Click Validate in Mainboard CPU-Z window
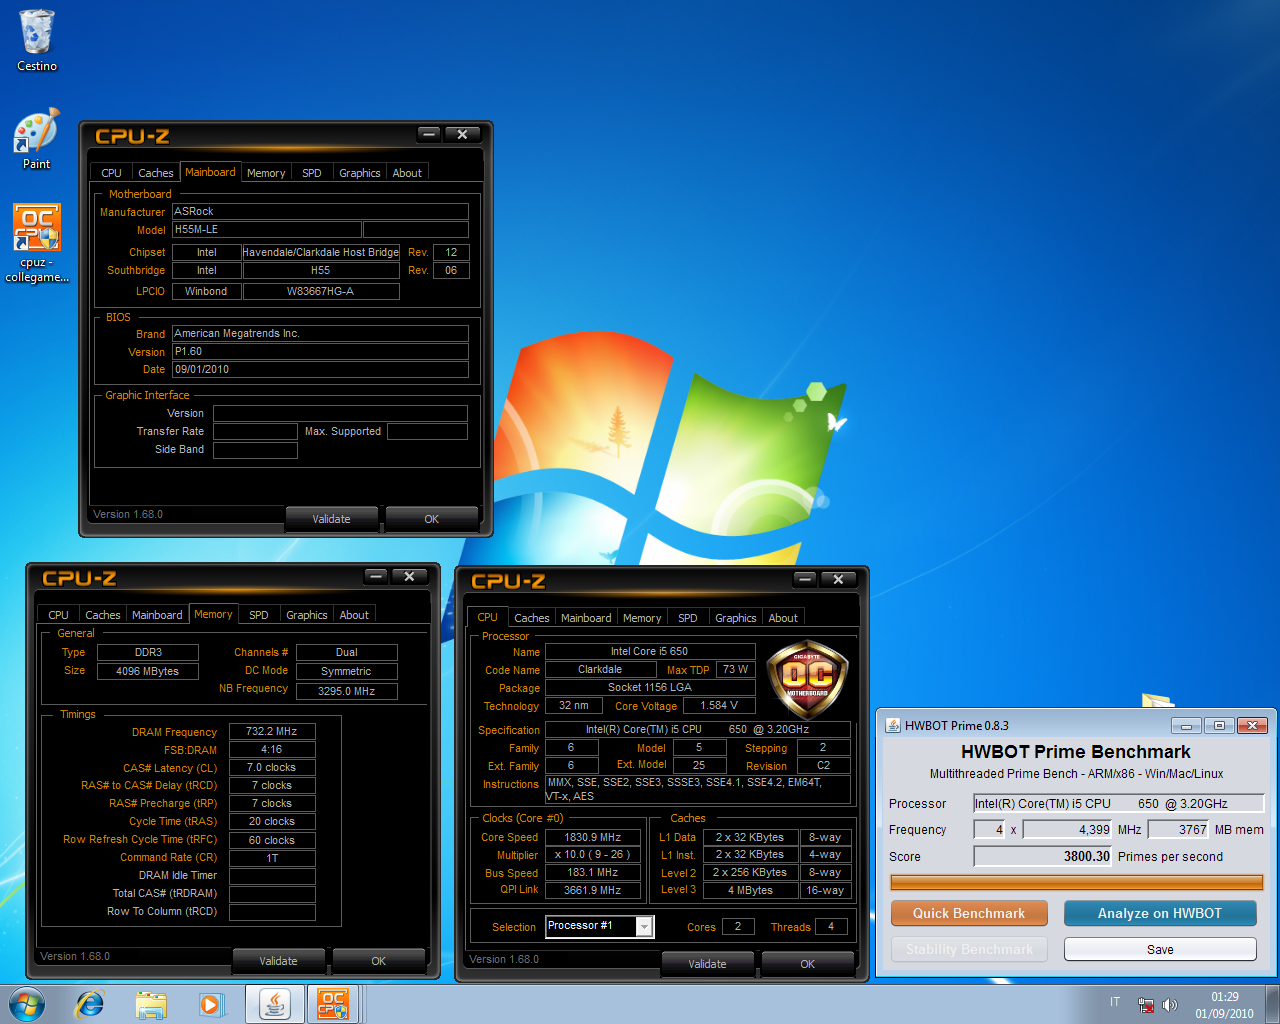Image resolution: width=1280 pixels, height=1024 pixels. coord(331,519)
